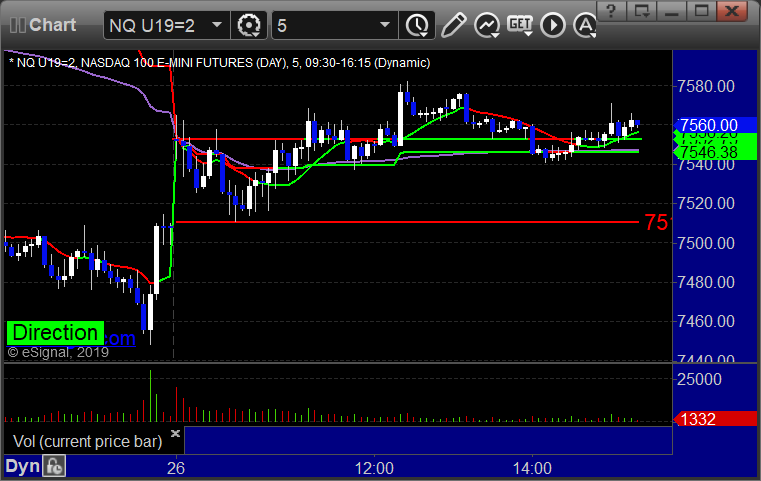Open the chart type line-graph icon
The width and height of the screenshot is (761, 481).
pos(487,25)
